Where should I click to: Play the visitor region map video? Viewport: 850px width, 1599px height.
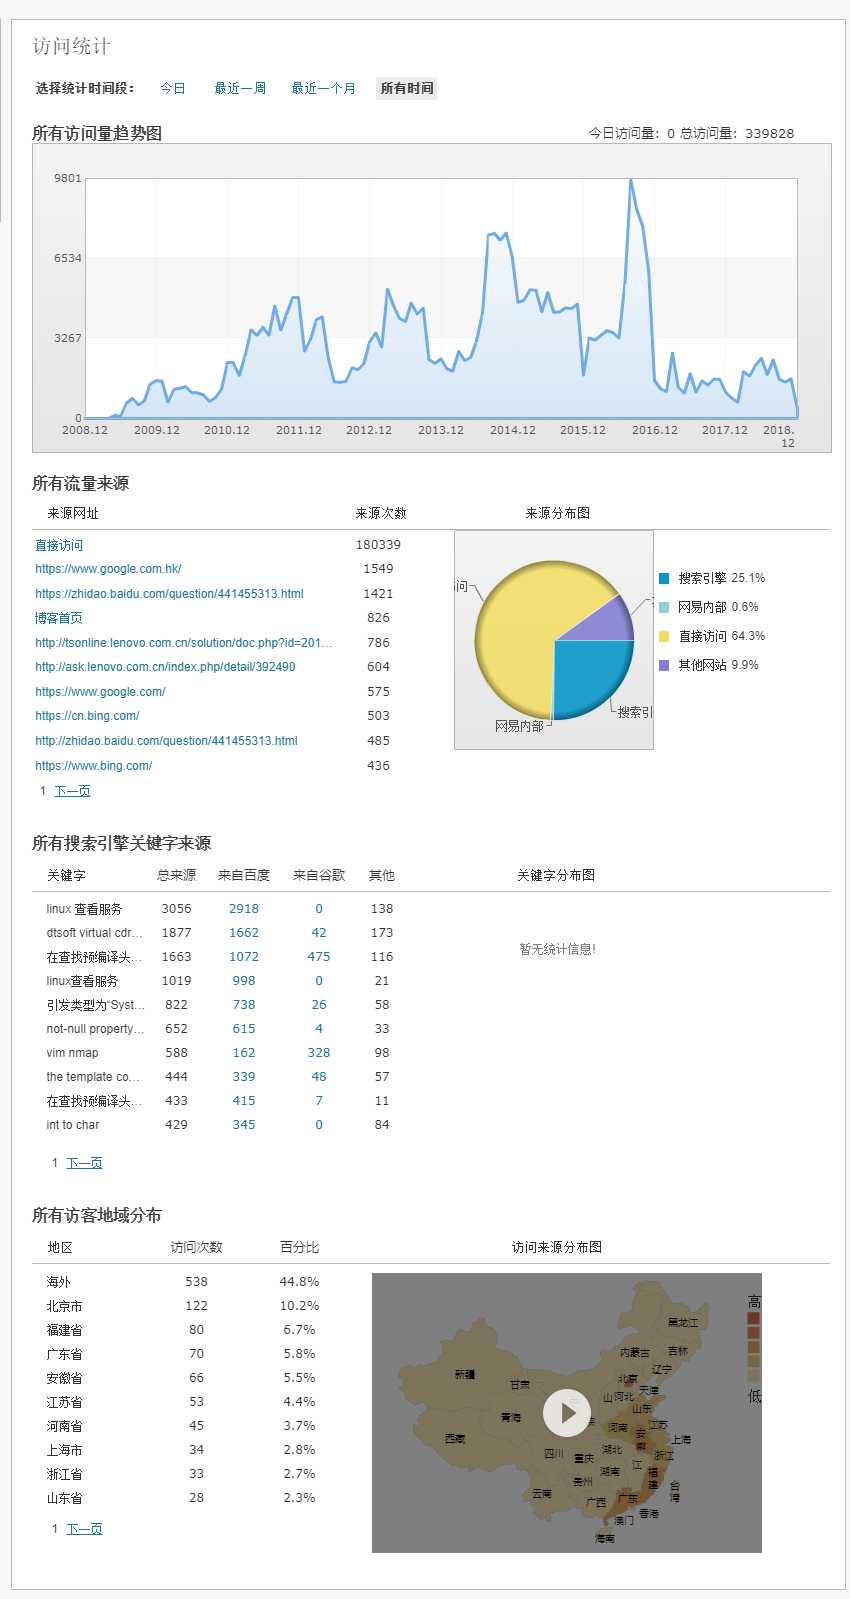tap(567, 1412)
